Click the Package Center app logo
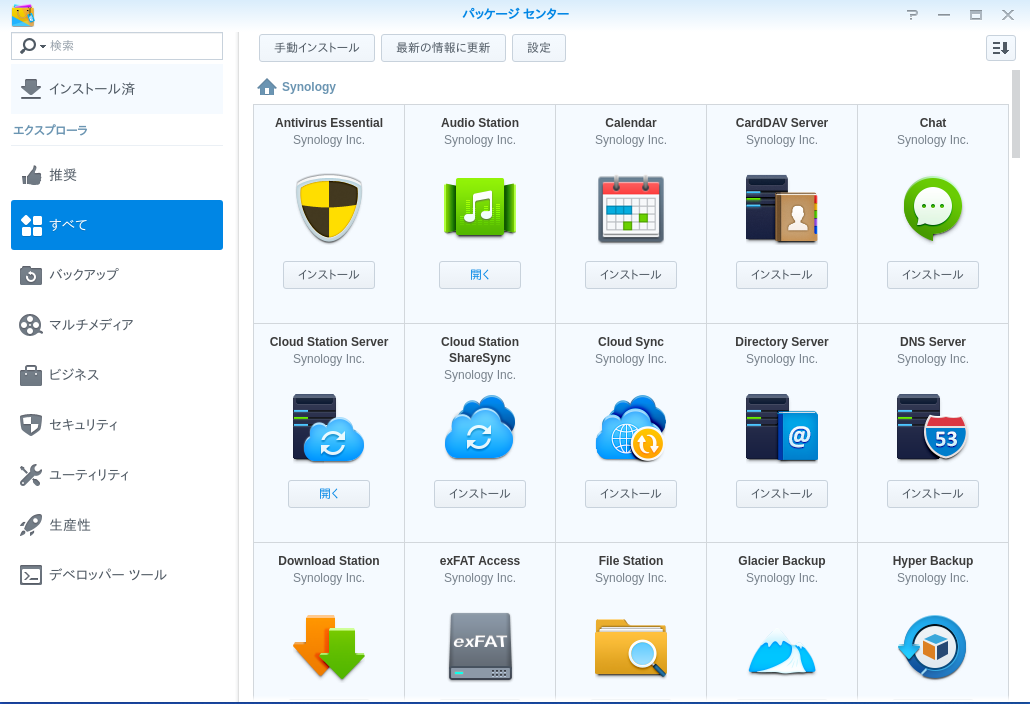The height and width of the screenshot is (704, 1030). click(x=23, y=14)
